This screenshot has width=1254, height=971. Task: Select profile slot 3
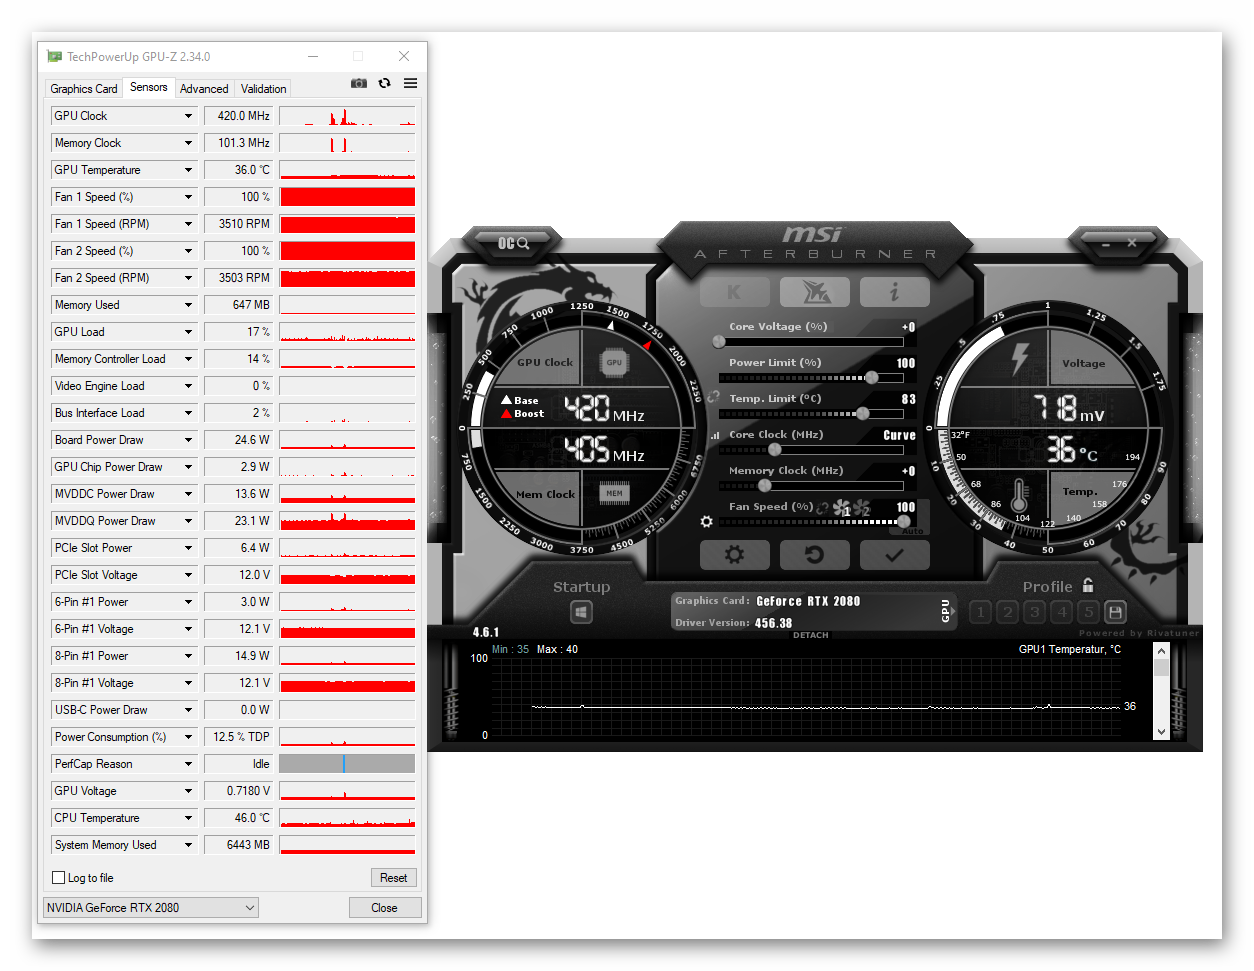point(1035,611)
